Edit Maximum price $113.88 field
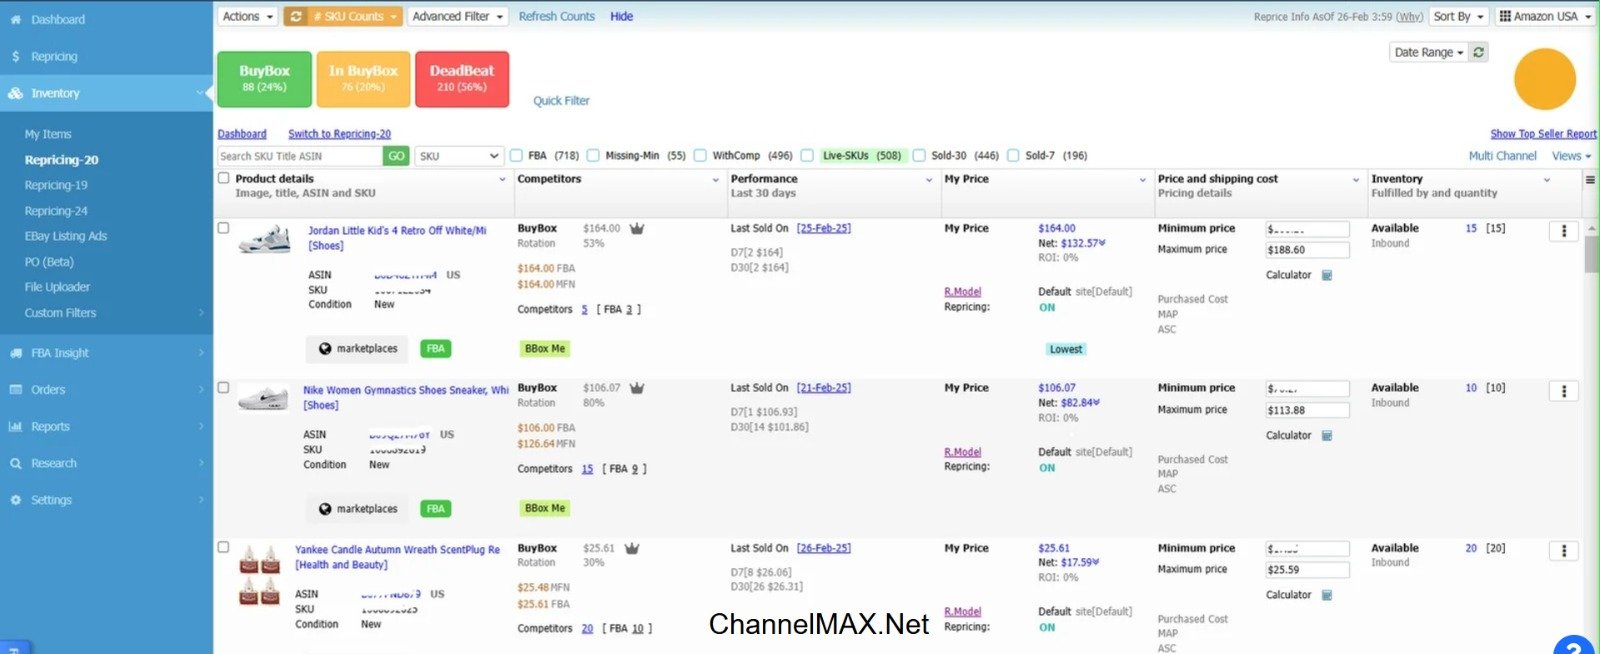 point(1308,410)
